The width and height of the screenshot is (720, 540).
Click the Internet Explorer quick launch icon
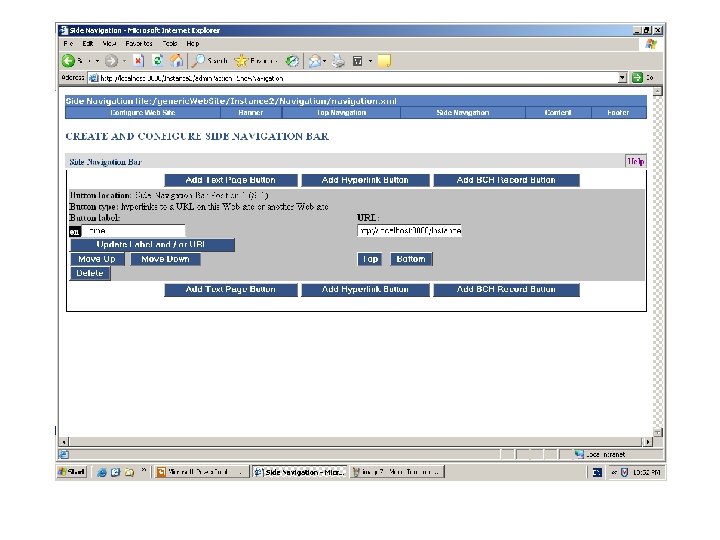click(102, 472)
